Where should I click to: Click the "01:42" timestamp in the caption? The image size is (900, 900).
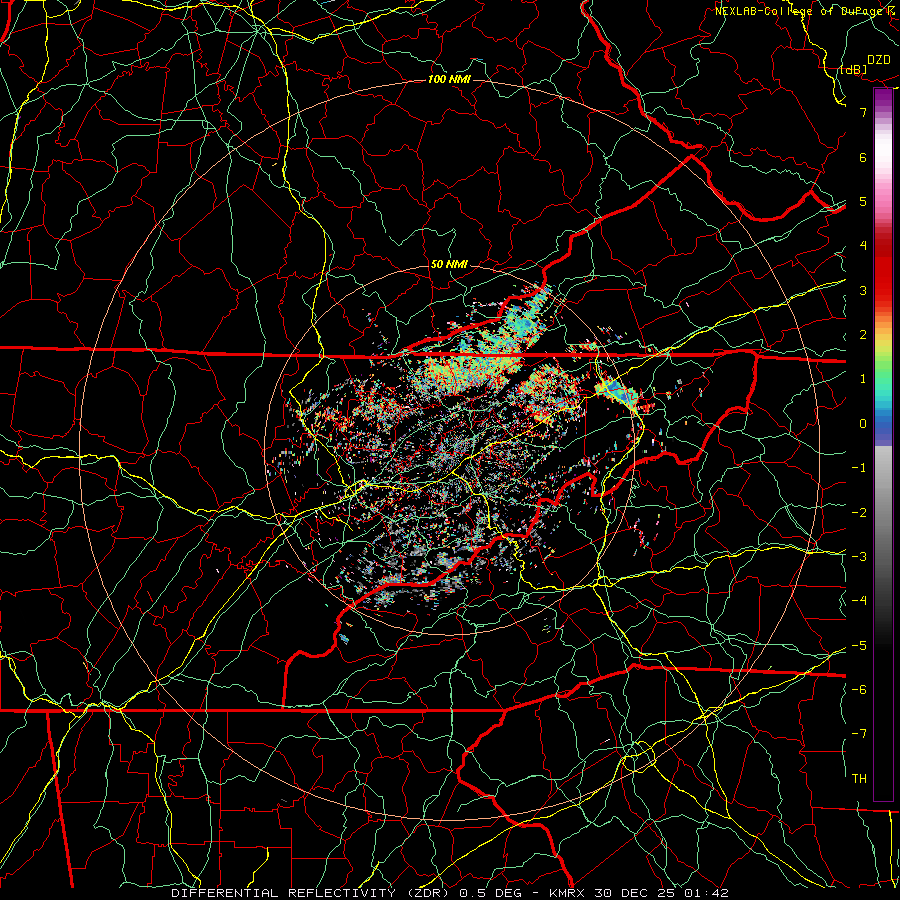coord(705,893)
